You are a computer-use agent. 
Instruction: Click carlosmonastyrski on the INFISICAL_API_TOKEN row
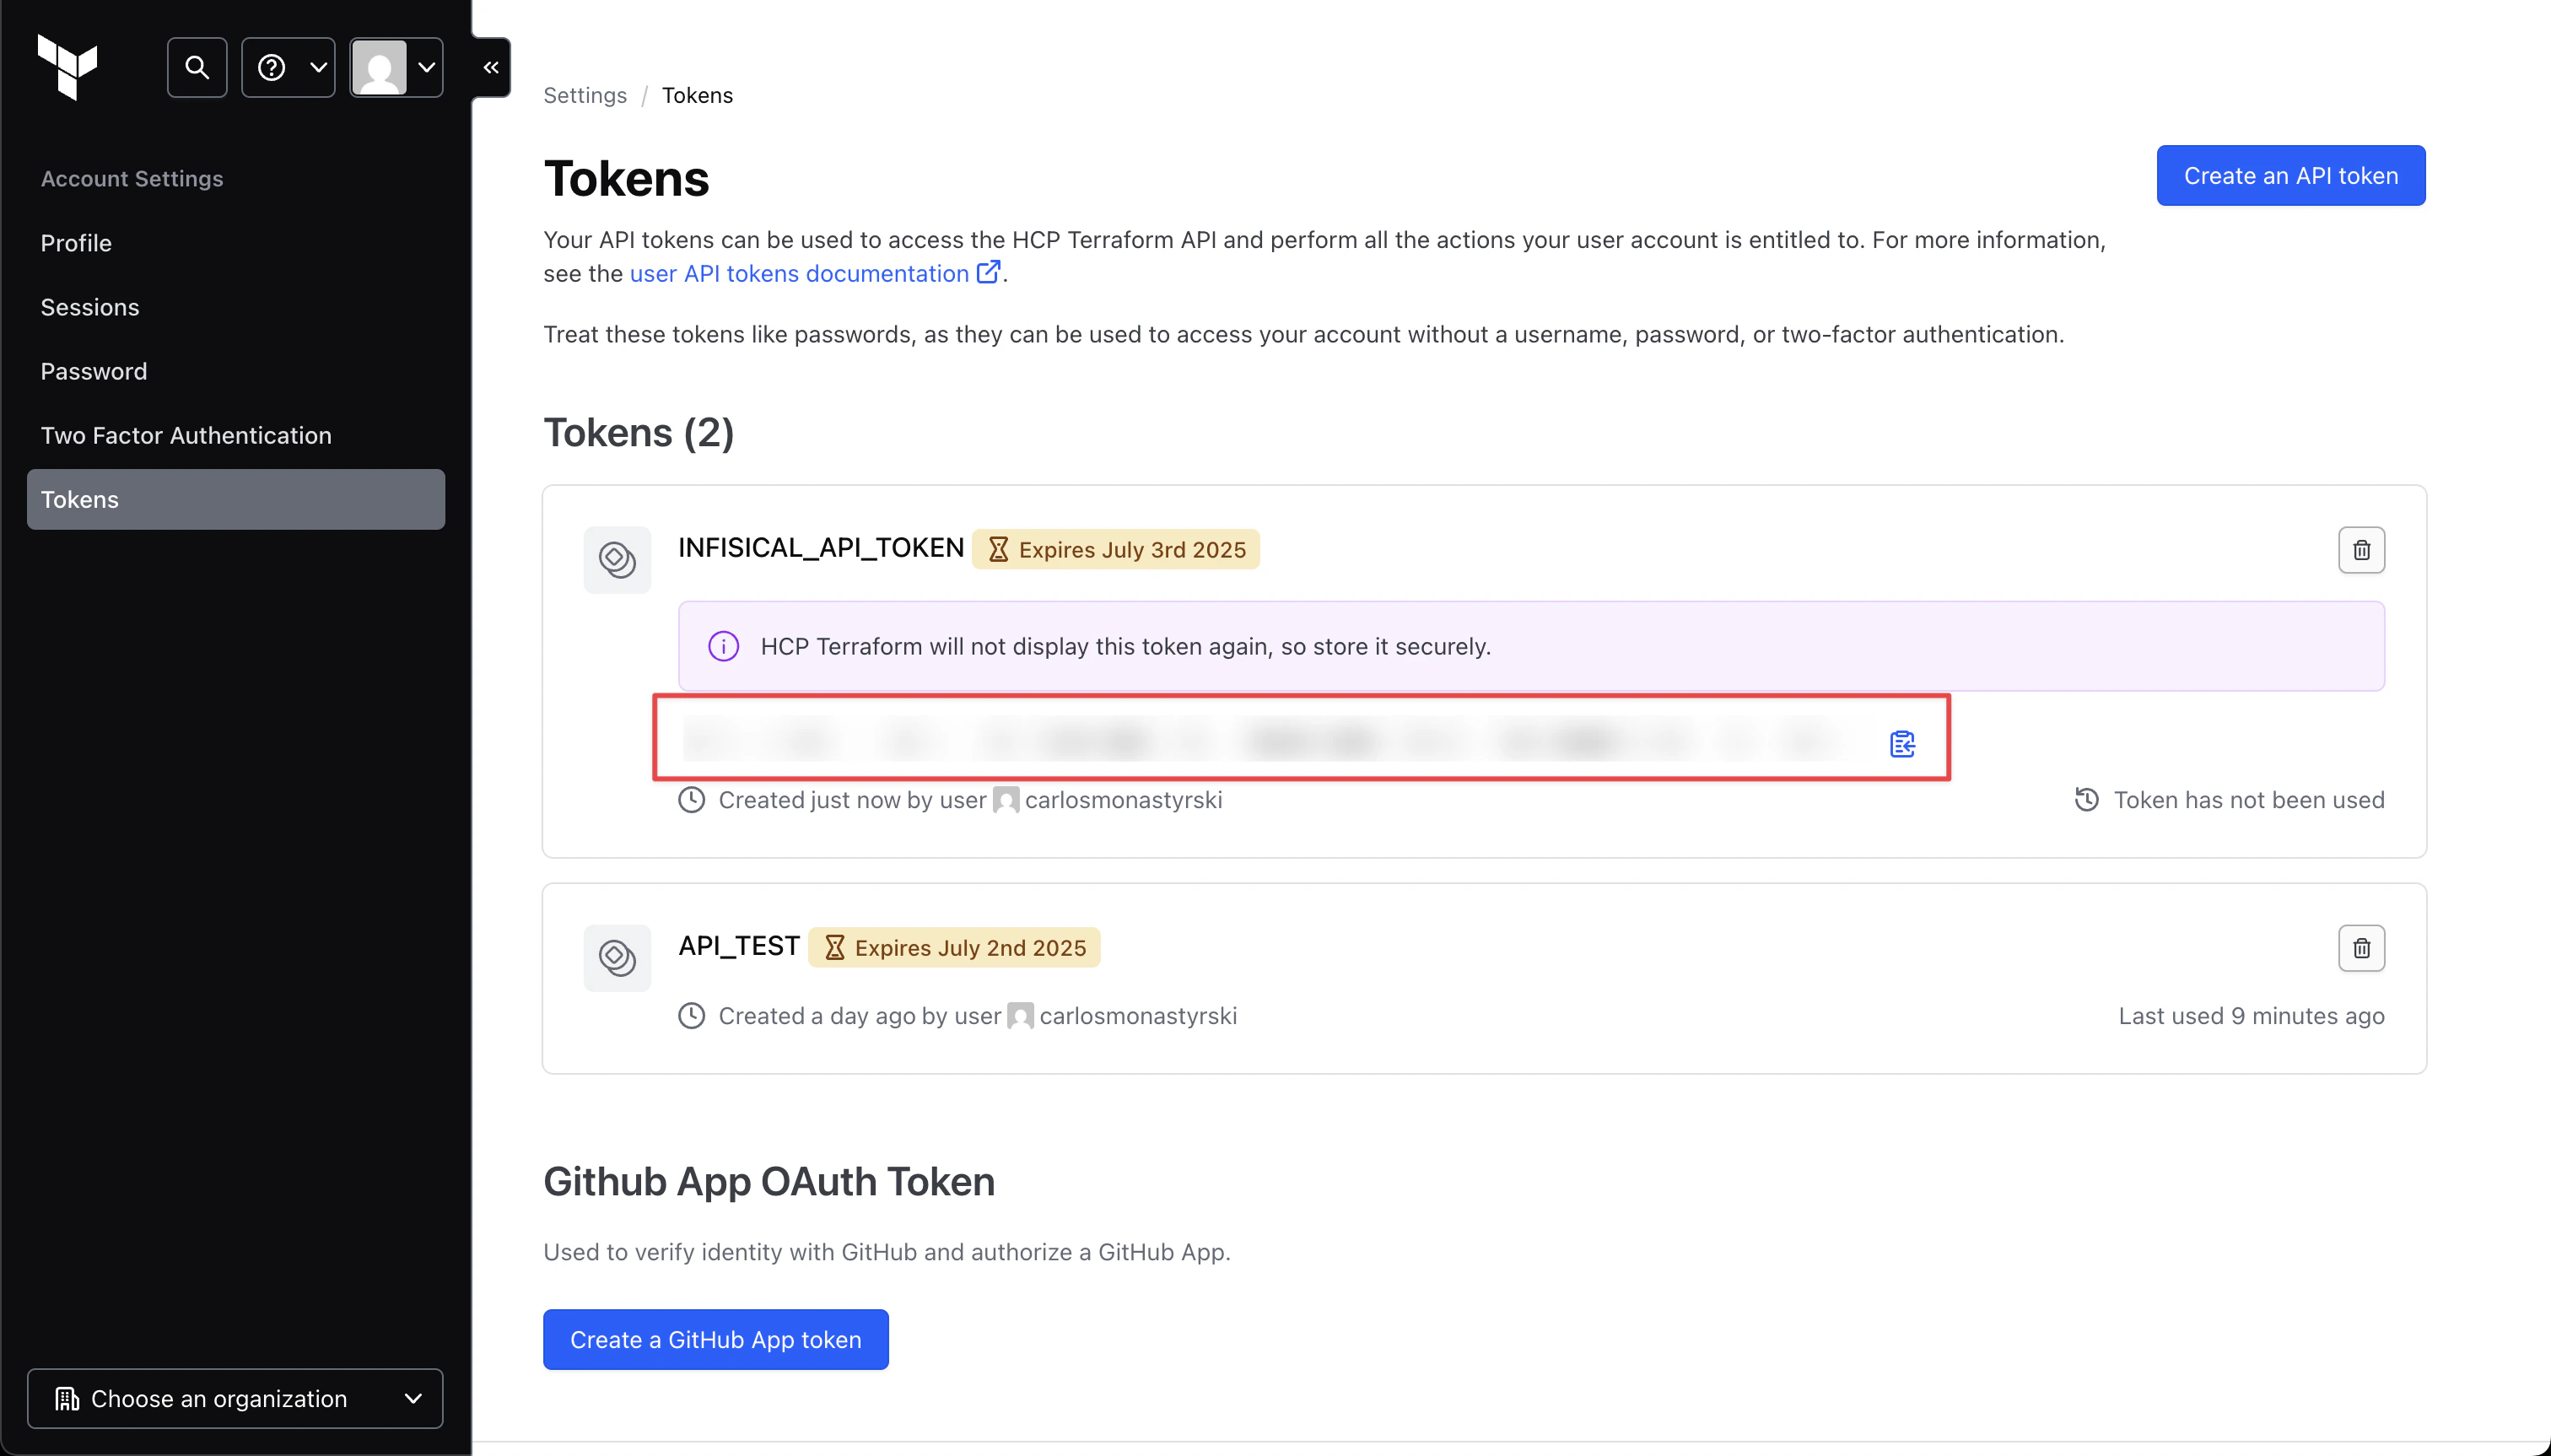(1123, 800)
